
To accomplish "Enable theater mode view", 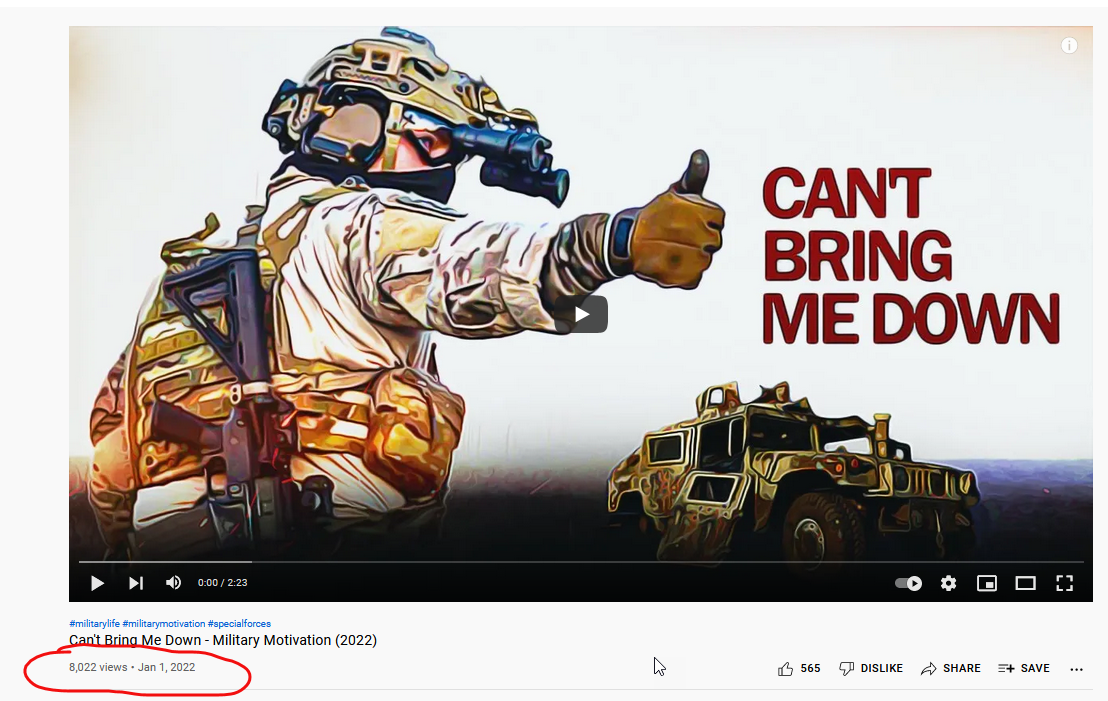I will click(1025, 583).
